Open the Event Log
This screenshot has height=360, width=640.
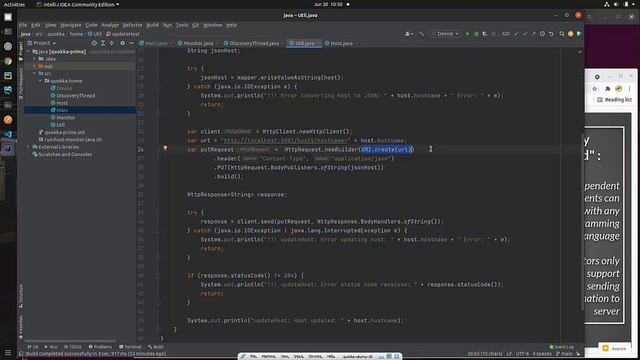point(562,347)
